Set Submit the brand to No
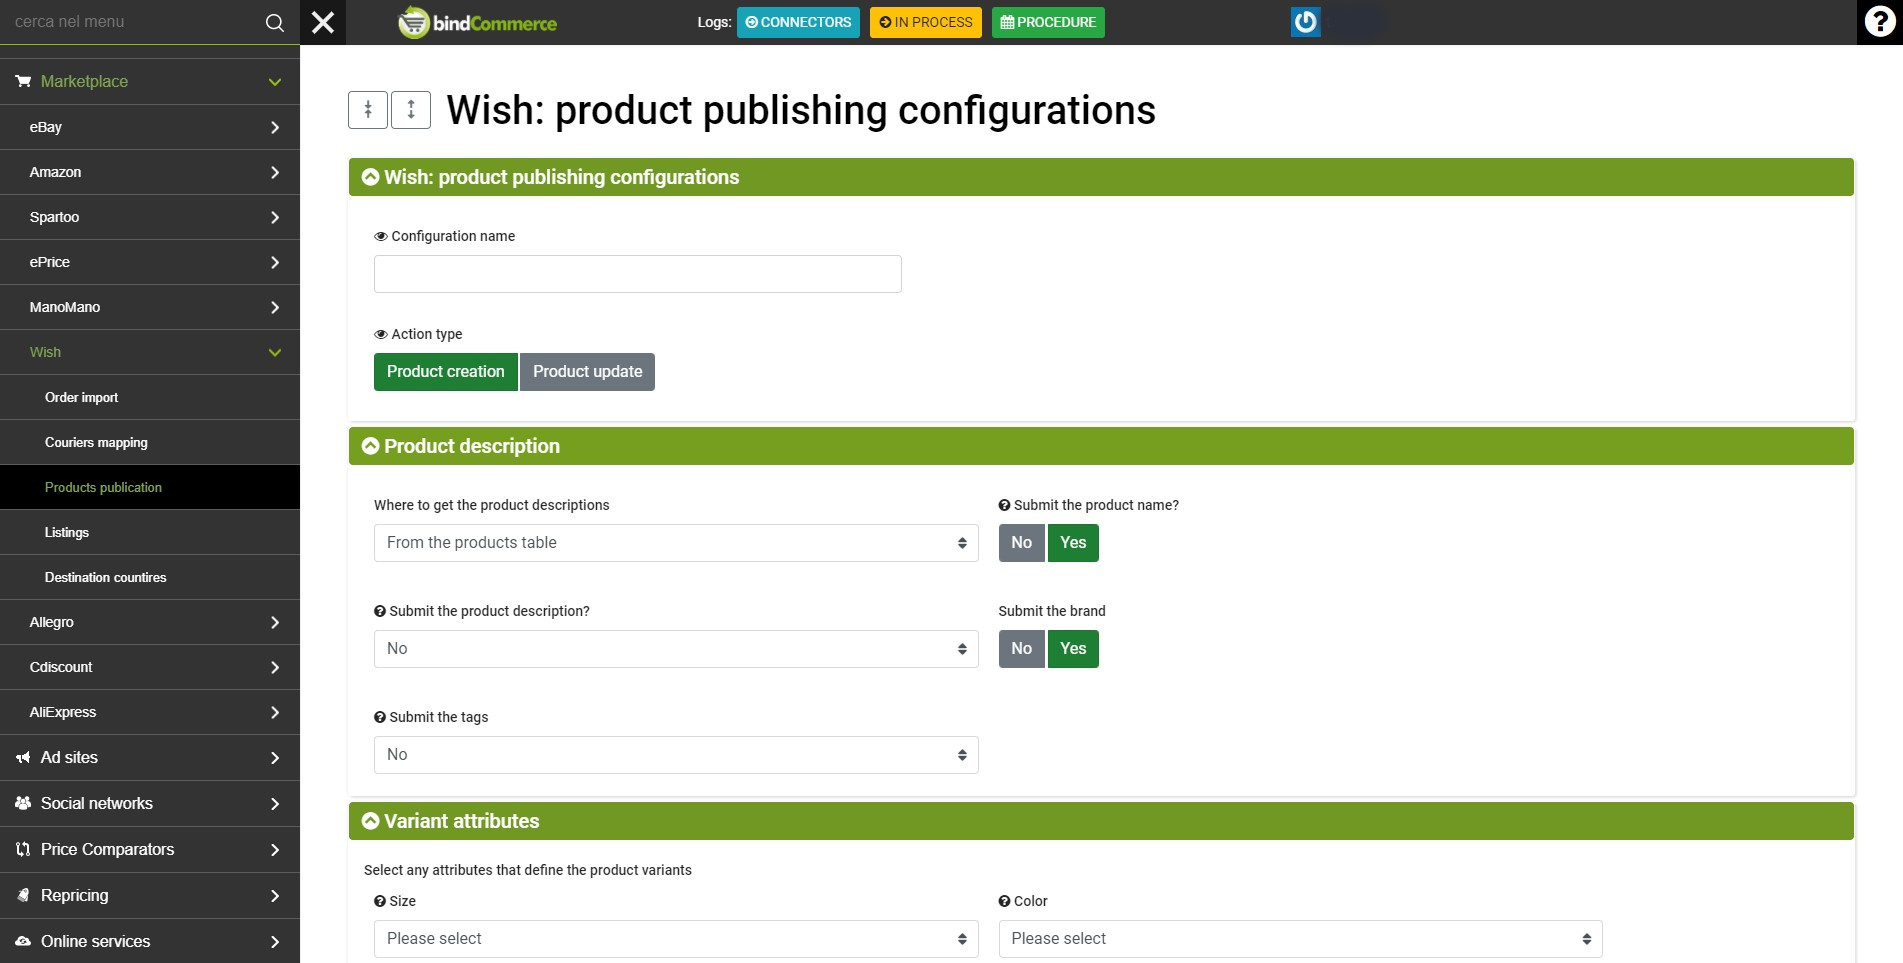The width and height of the screenshot is (1903, 963). [1021, 649]
